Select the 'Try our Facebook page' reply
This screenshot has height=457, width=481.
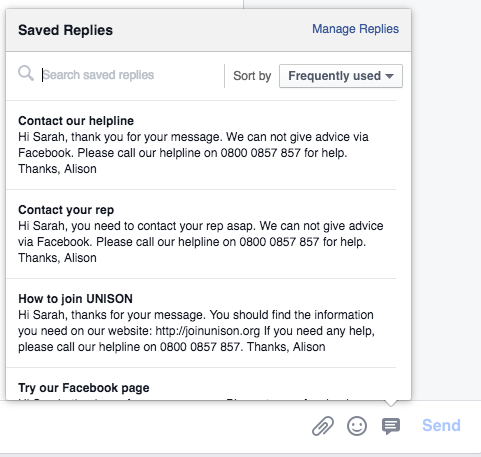[x=84, y=388]
